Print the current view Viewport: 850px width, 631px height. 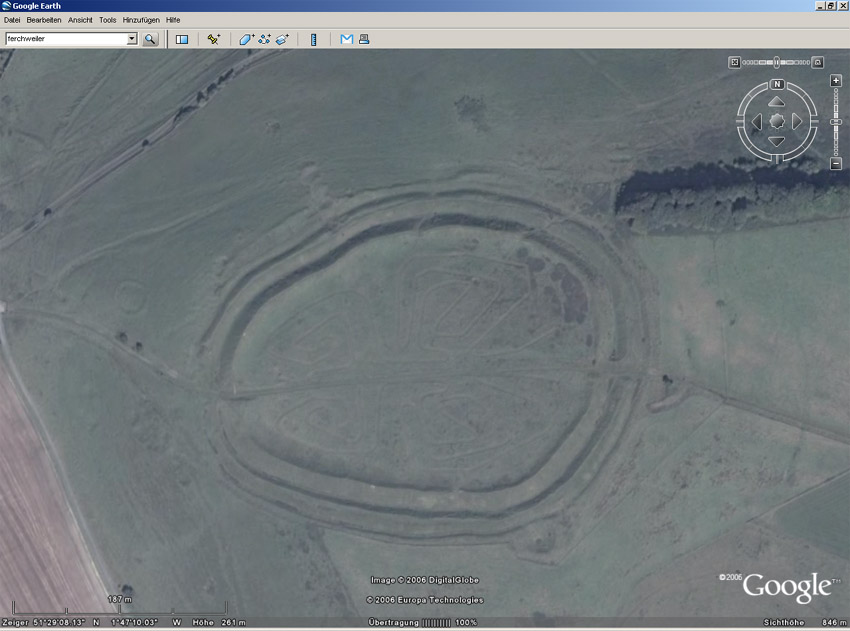364,39
